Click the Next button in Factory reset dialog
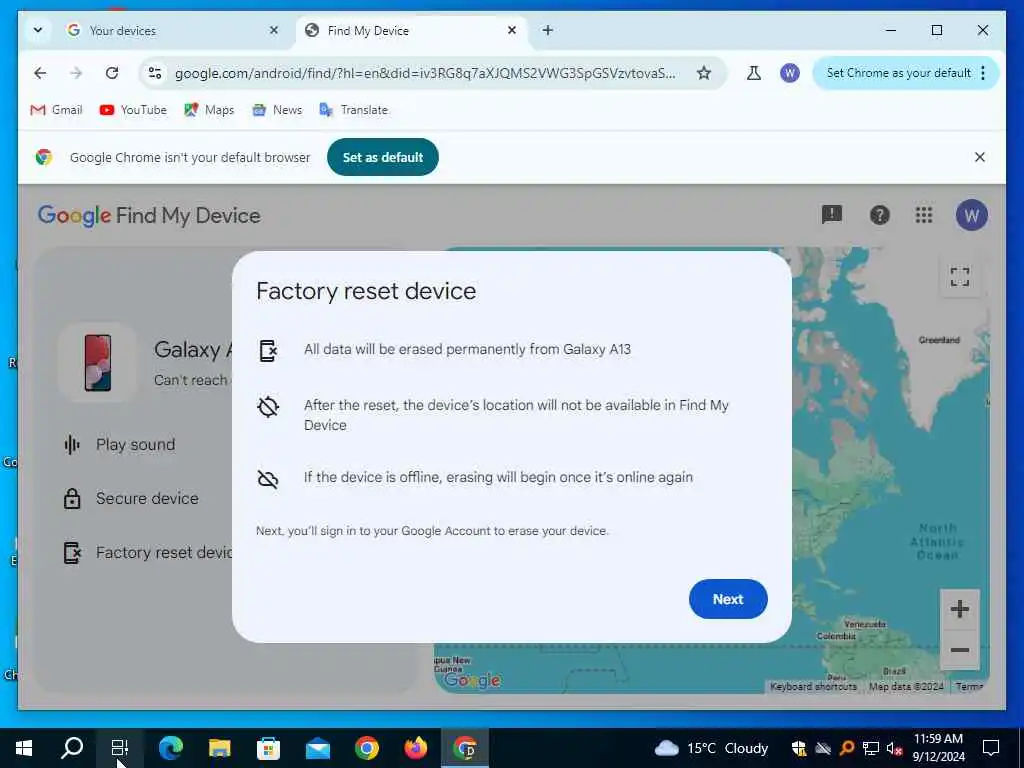Viewport: 1024px width, 768px height. click(x=728, y=599)
